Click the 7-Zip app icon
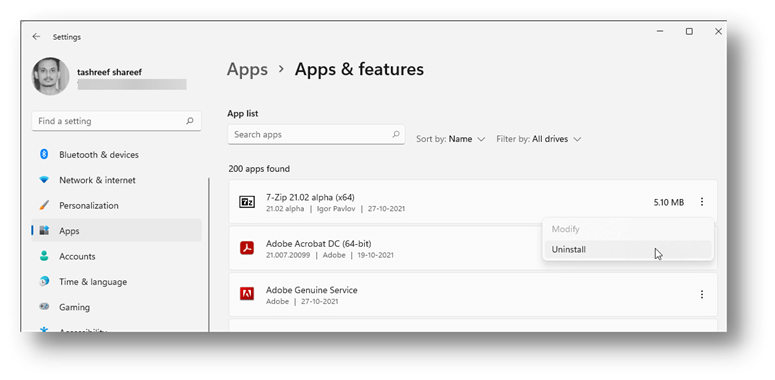Screen dimensions: 775x380 pyautogui.click(x=247, y=202)
